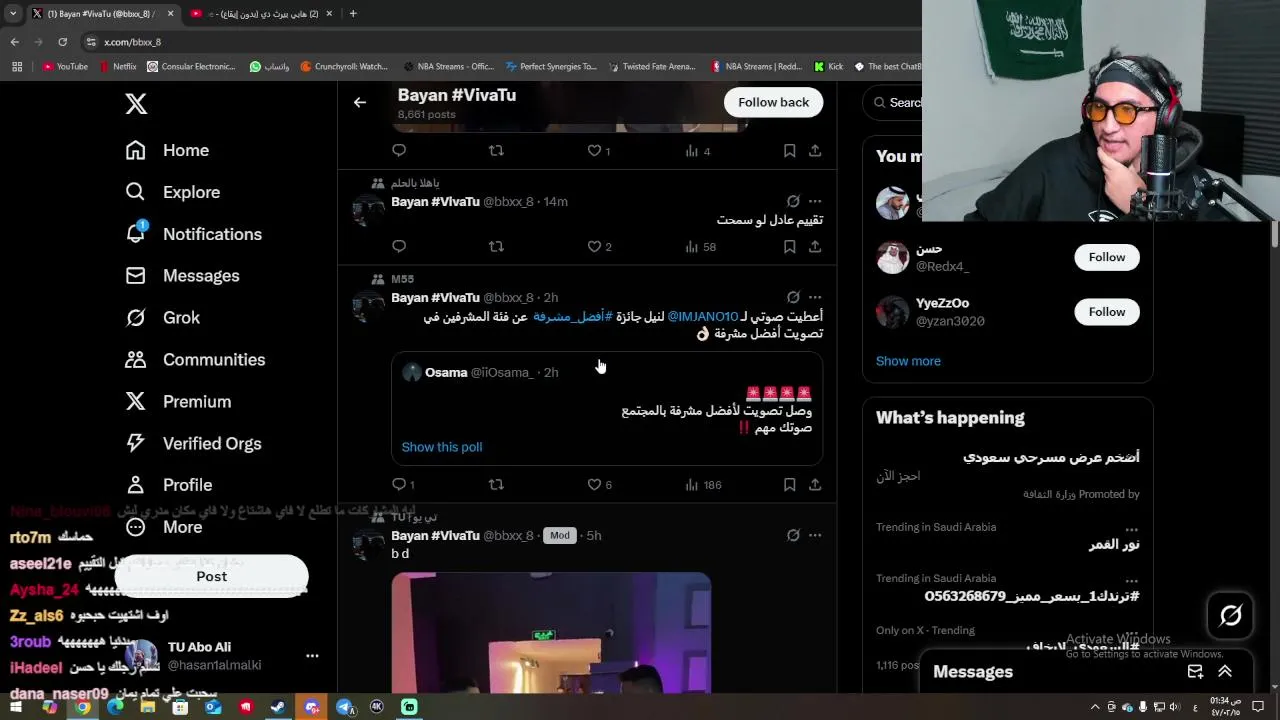Screen dimensions: 1280x720
Task: Open Premium in the sidebar
Action: coord(178,401)
